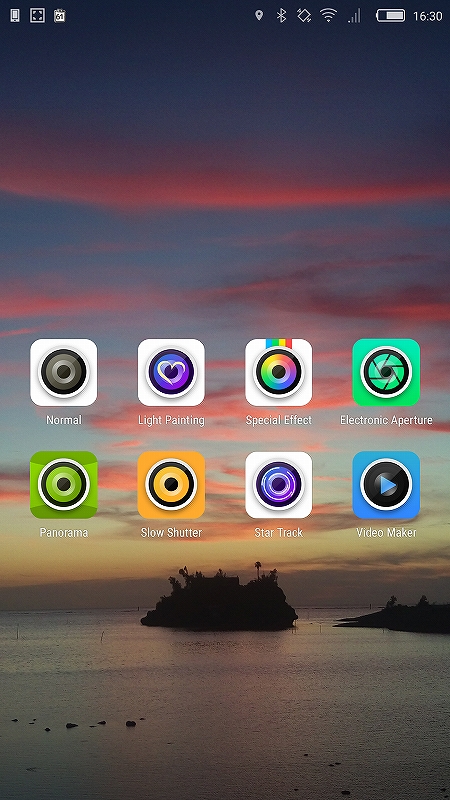Select the Electronic Aperture icon

coord(386,372)
